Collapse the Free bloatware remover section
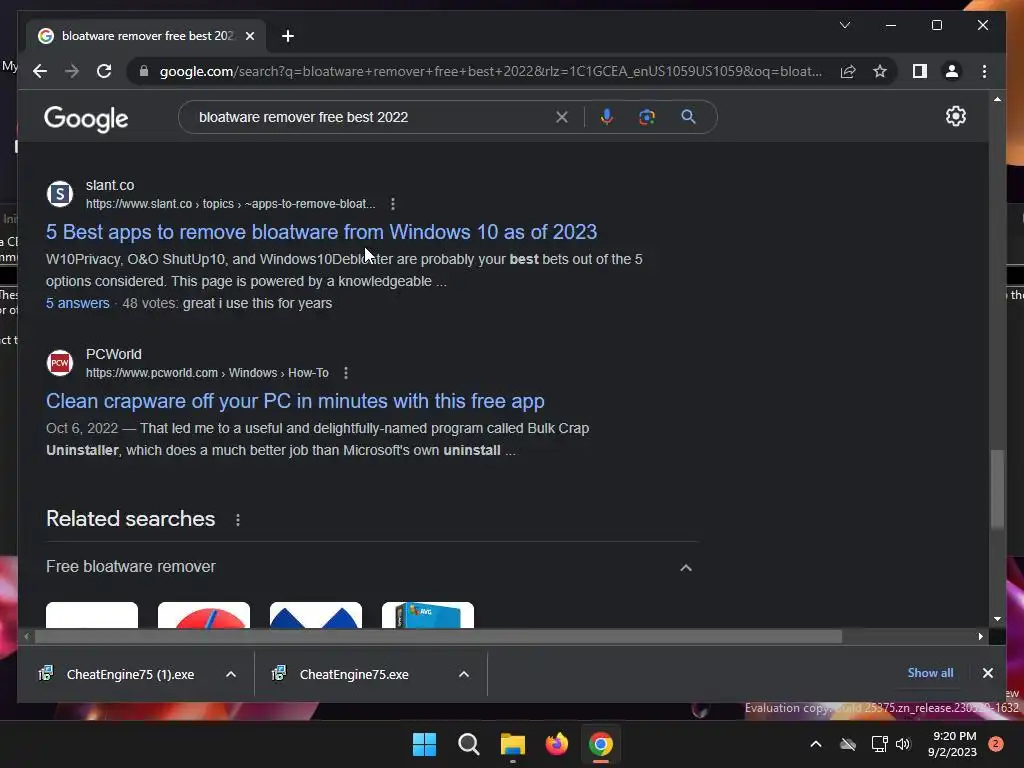Image resolution: width=1024 pixels, height=768 pixels. pos(686,568)
